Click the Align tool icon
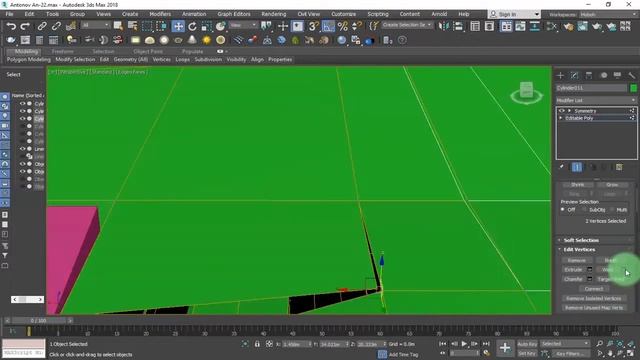The image size is (640, 360). [458, 27]
